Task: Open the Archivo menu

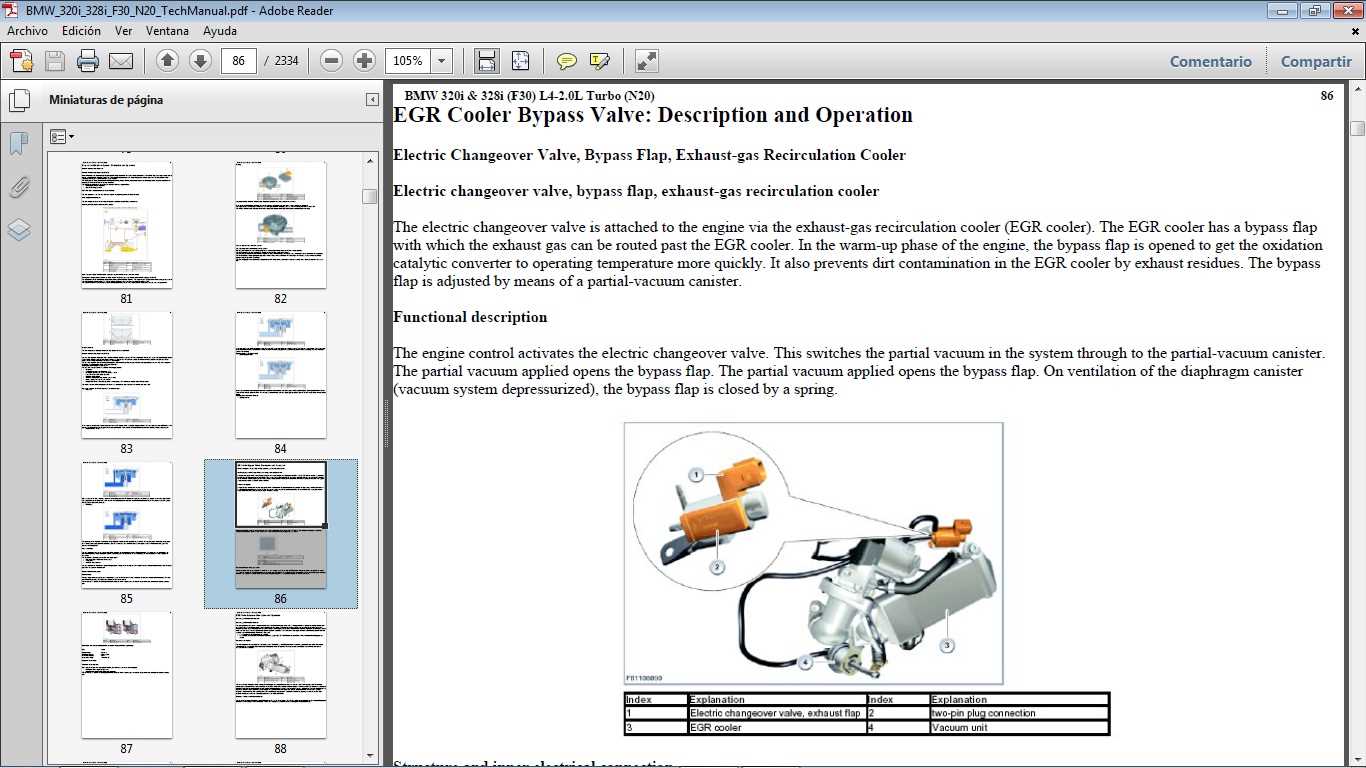Action: (27, 31)
